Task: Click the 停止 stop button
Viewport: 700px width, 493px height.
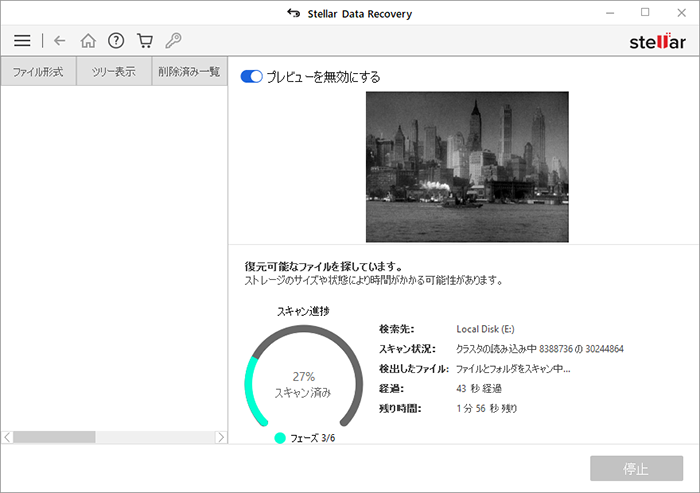Action: (636, 468)
